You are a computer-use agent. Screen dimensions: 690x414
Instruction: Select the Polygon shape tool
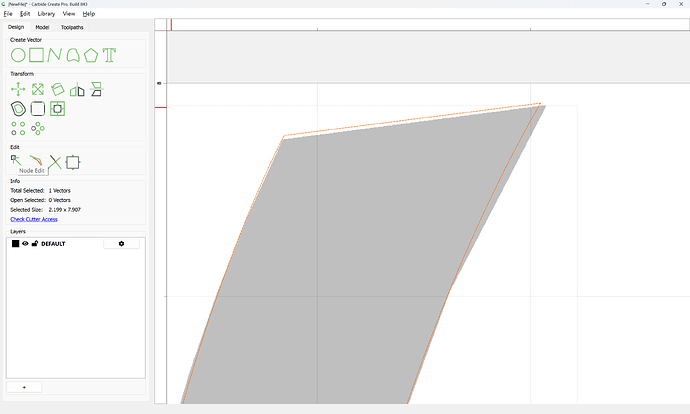(91, 55)
